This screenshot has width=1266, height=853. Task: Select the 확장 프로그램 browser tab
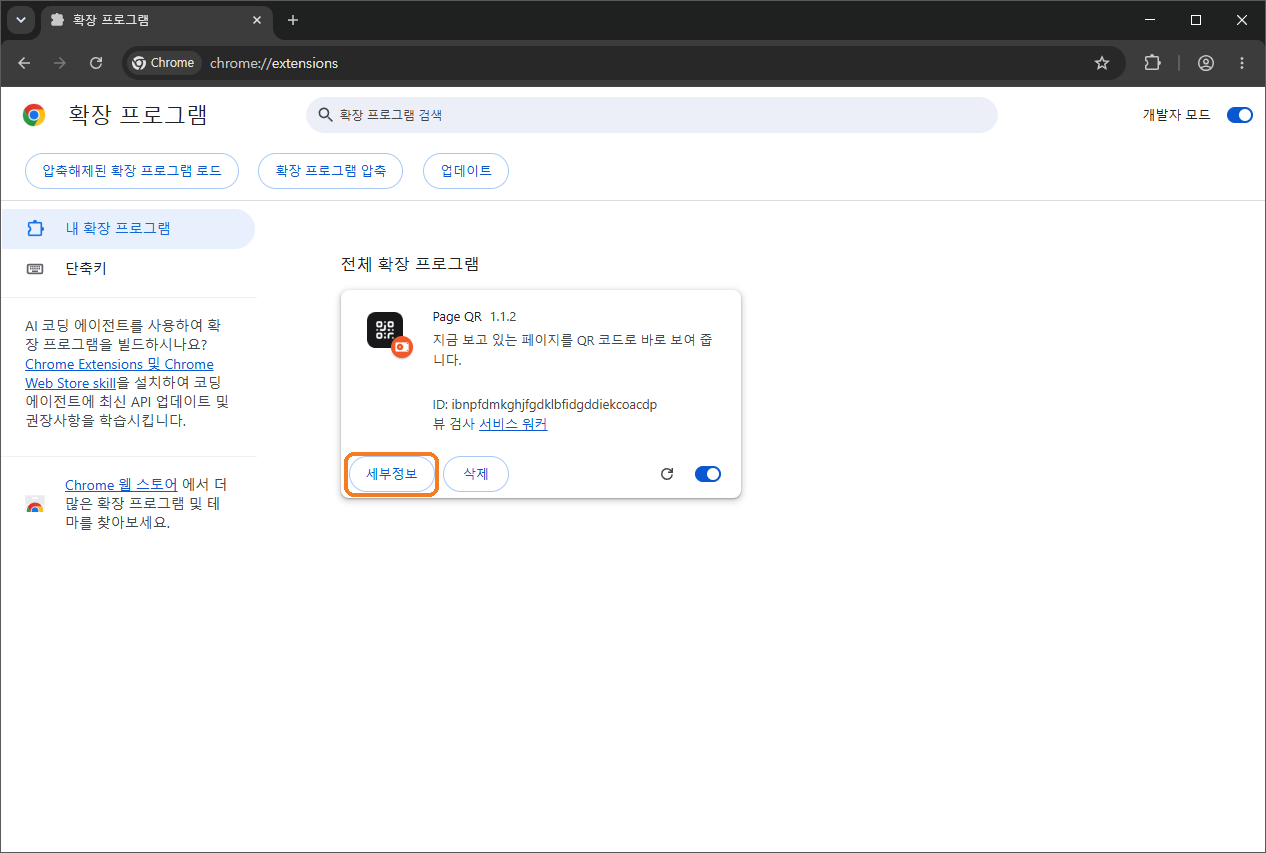[157, 20]
